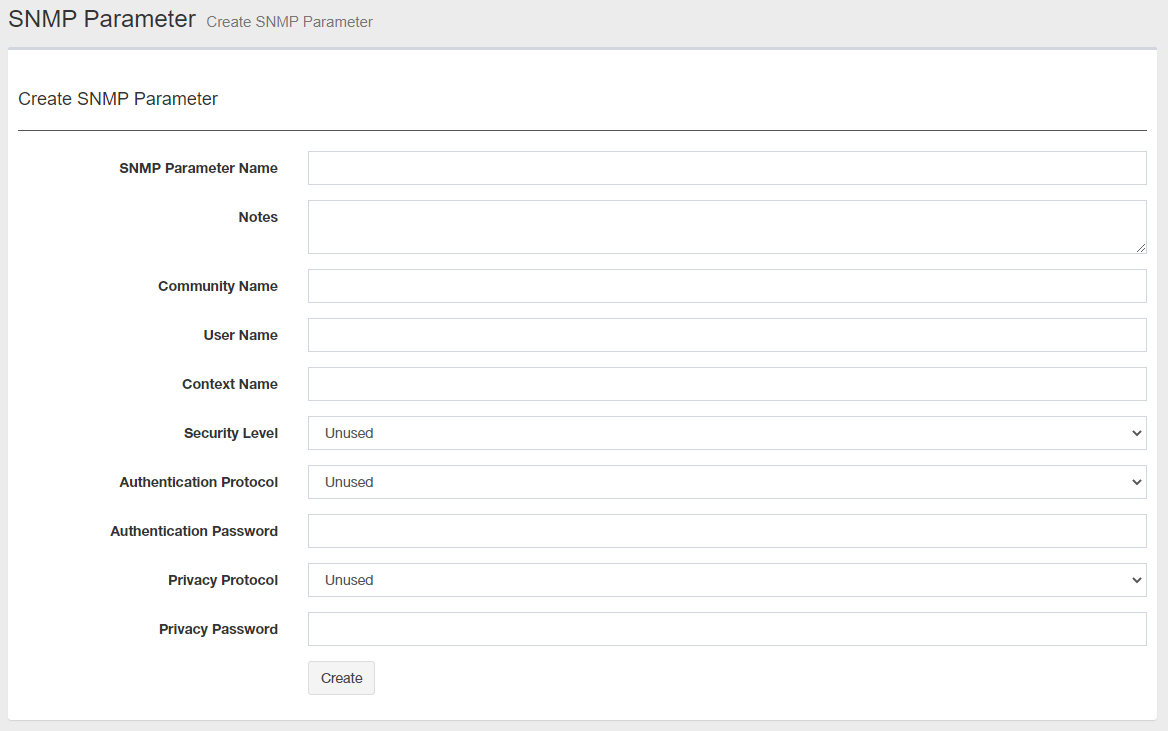Viewport: 1168px width, 731px height.
Task: Click the 'Community Name' label text
Action: coord(218,286)
